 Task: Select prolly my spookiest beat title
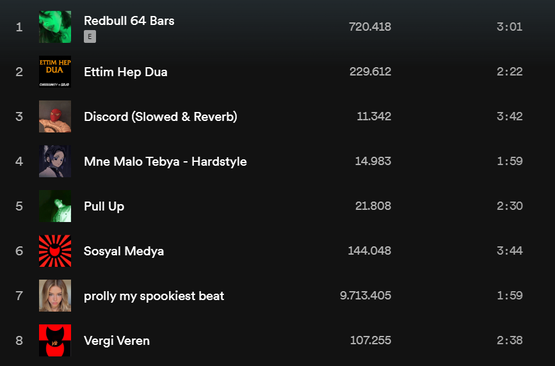(154, 296)
